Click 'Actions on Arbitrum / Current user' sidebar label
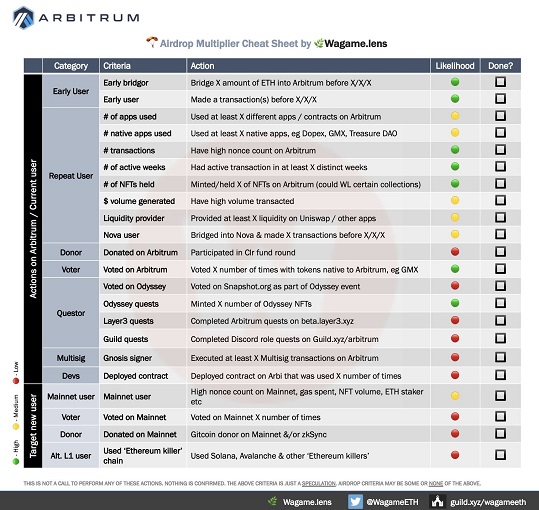 (x=33, y=229)
